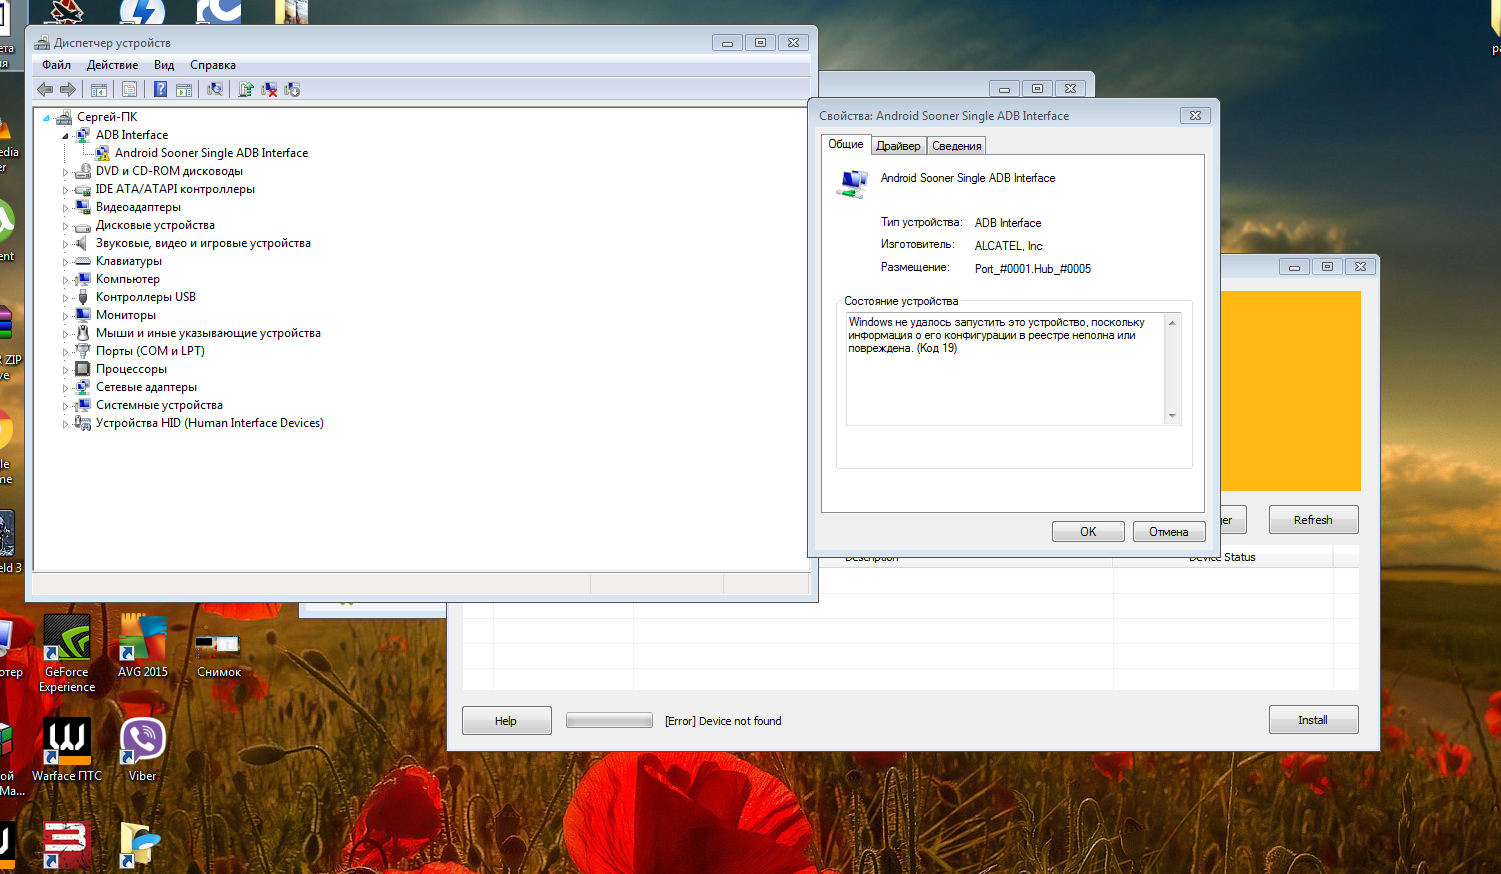The width and height of the screenshot is (1501, 874).
Task: Open the Действие menu
Action: [112, 65]
